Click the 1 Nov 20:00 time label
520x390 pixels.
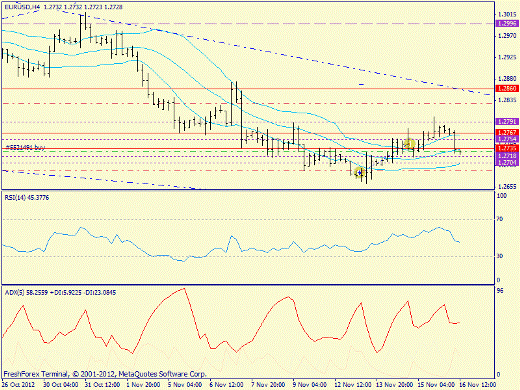tap(144, 384)
